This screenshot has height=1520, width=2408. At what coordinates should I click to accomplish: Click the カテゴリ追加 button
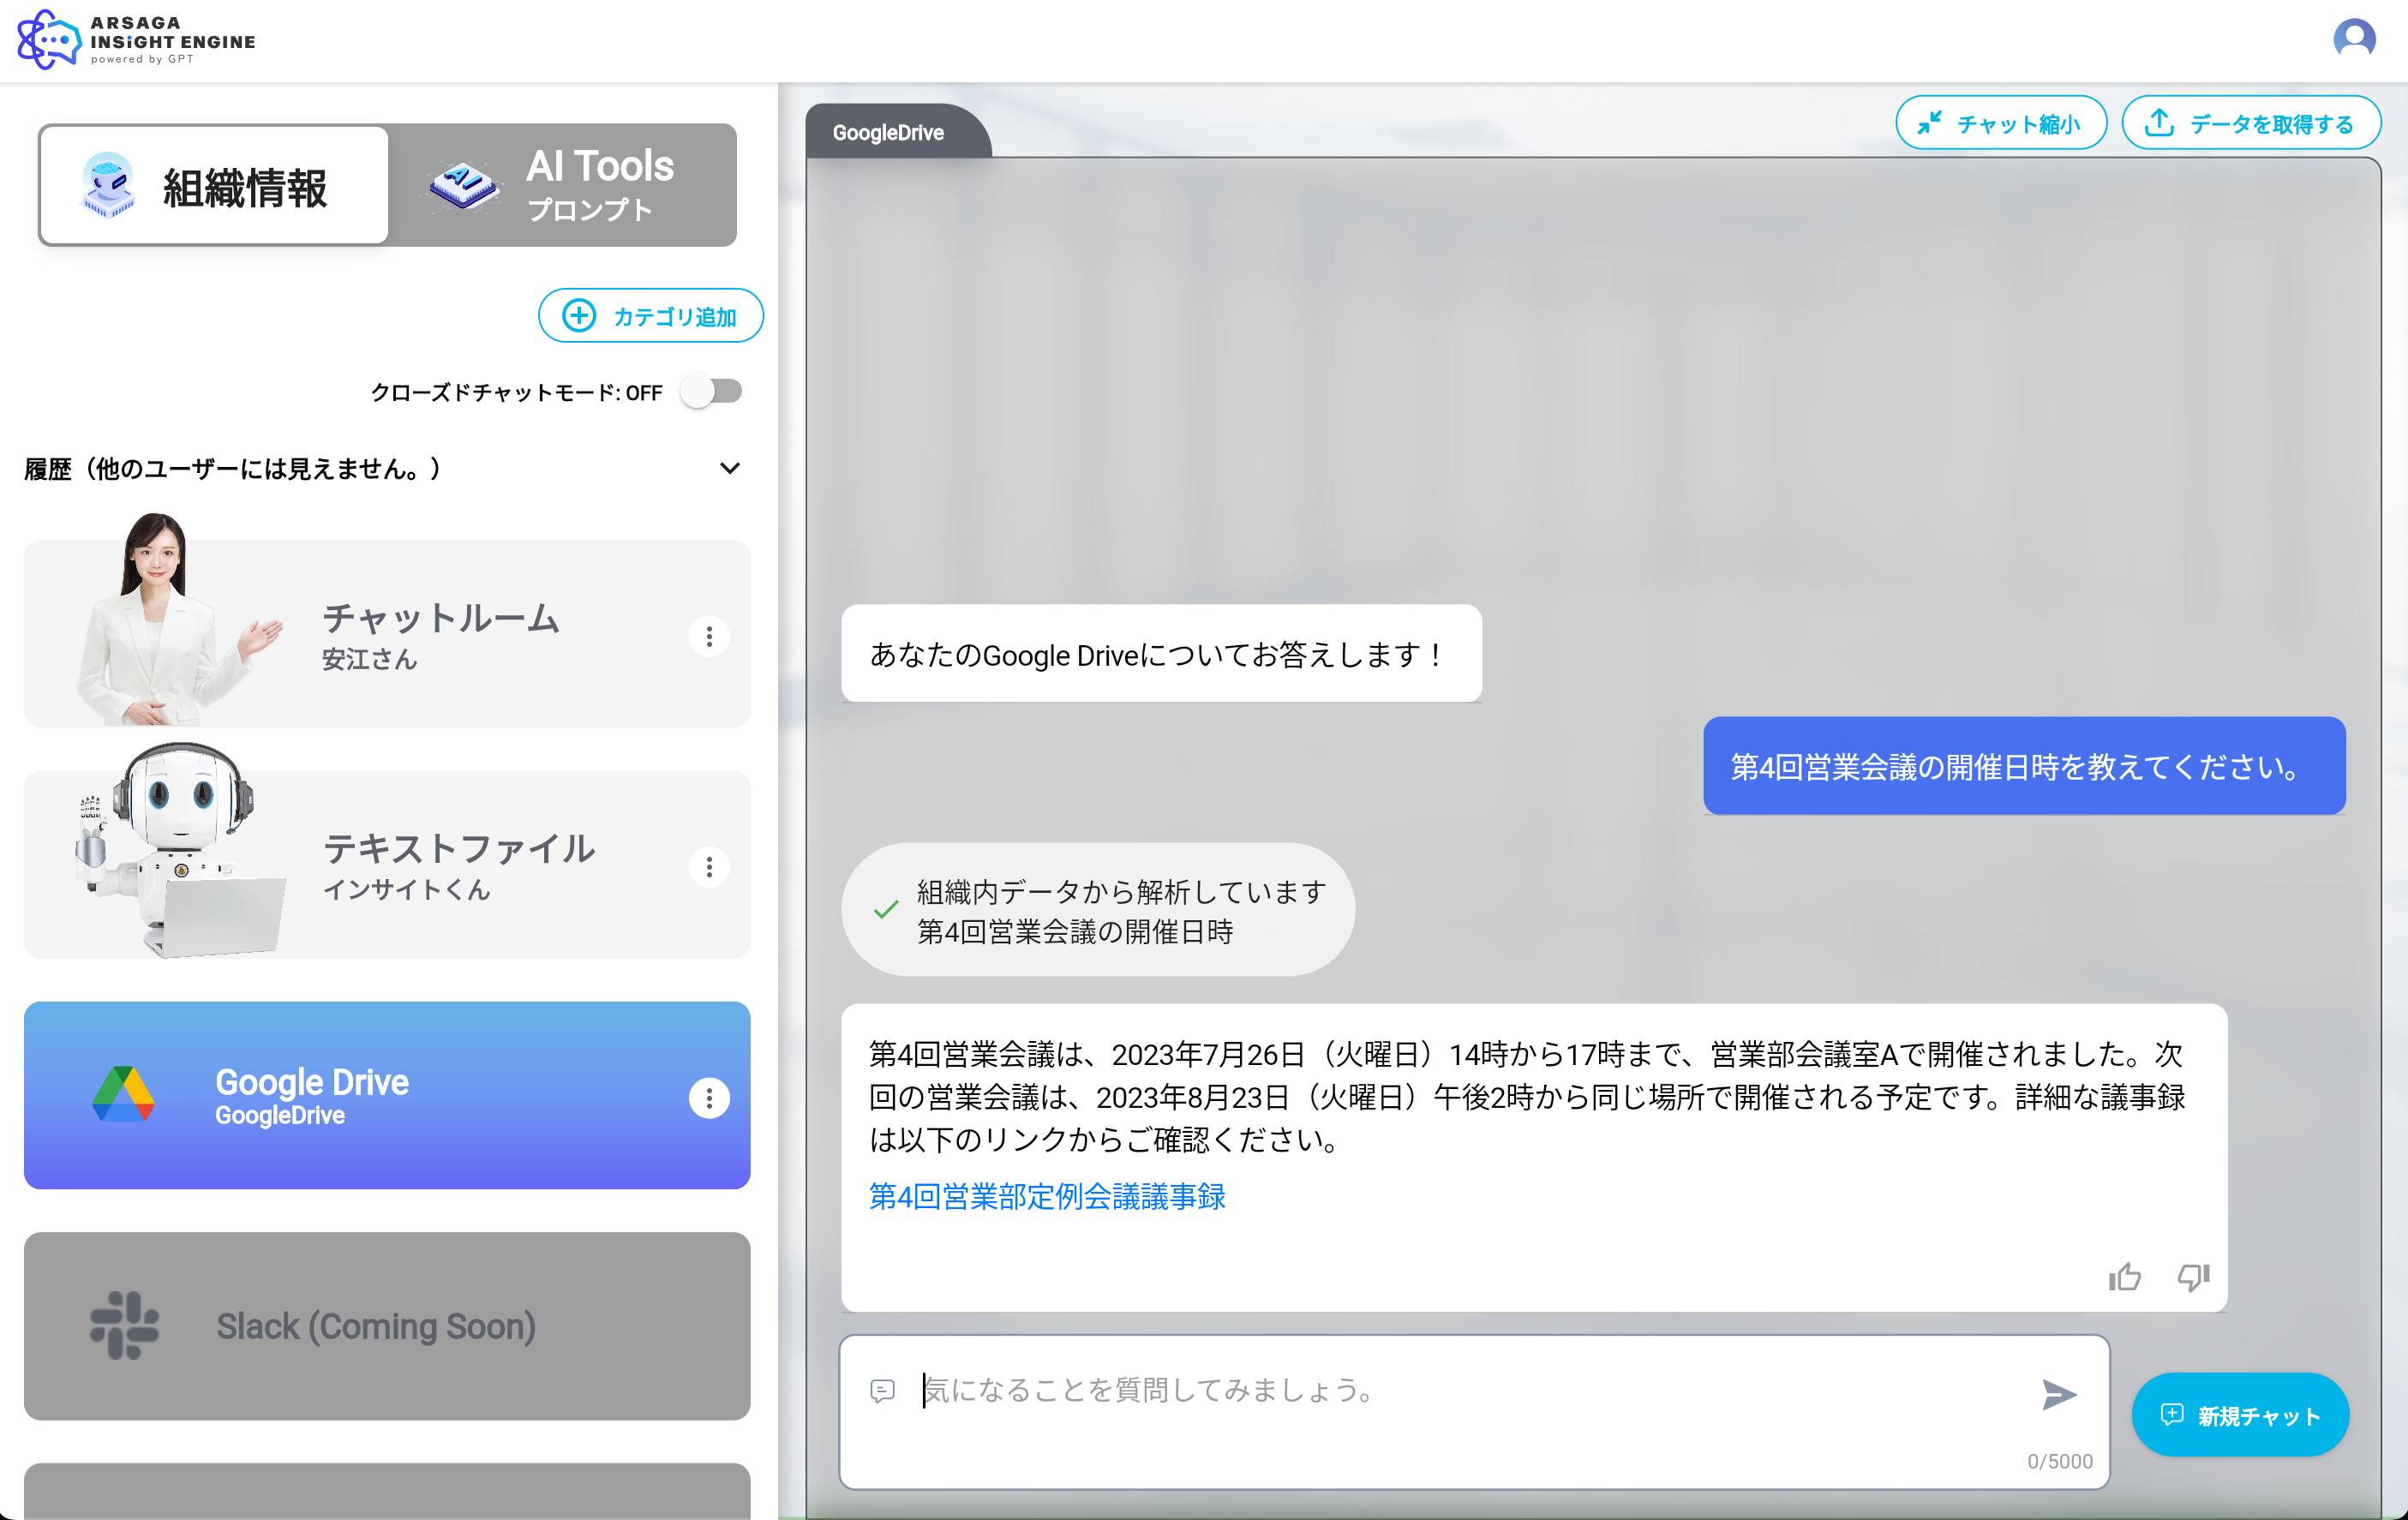click(650, 316)
